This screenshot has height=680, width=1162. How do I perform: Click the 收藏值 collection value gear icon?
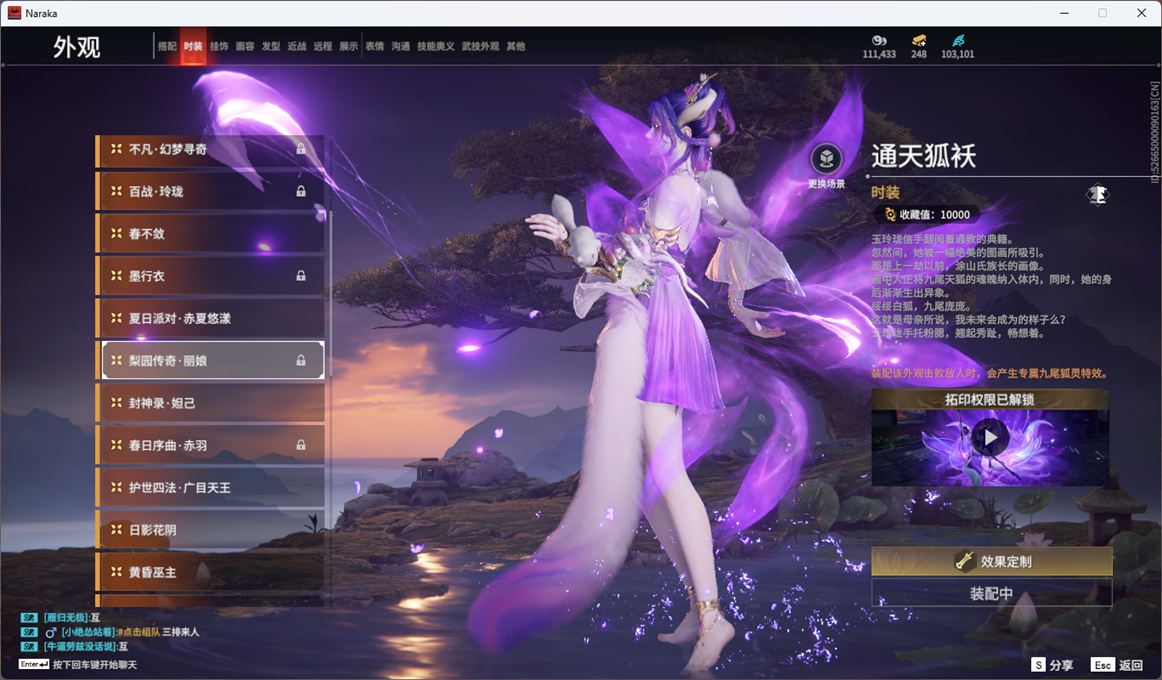(890, 214)
